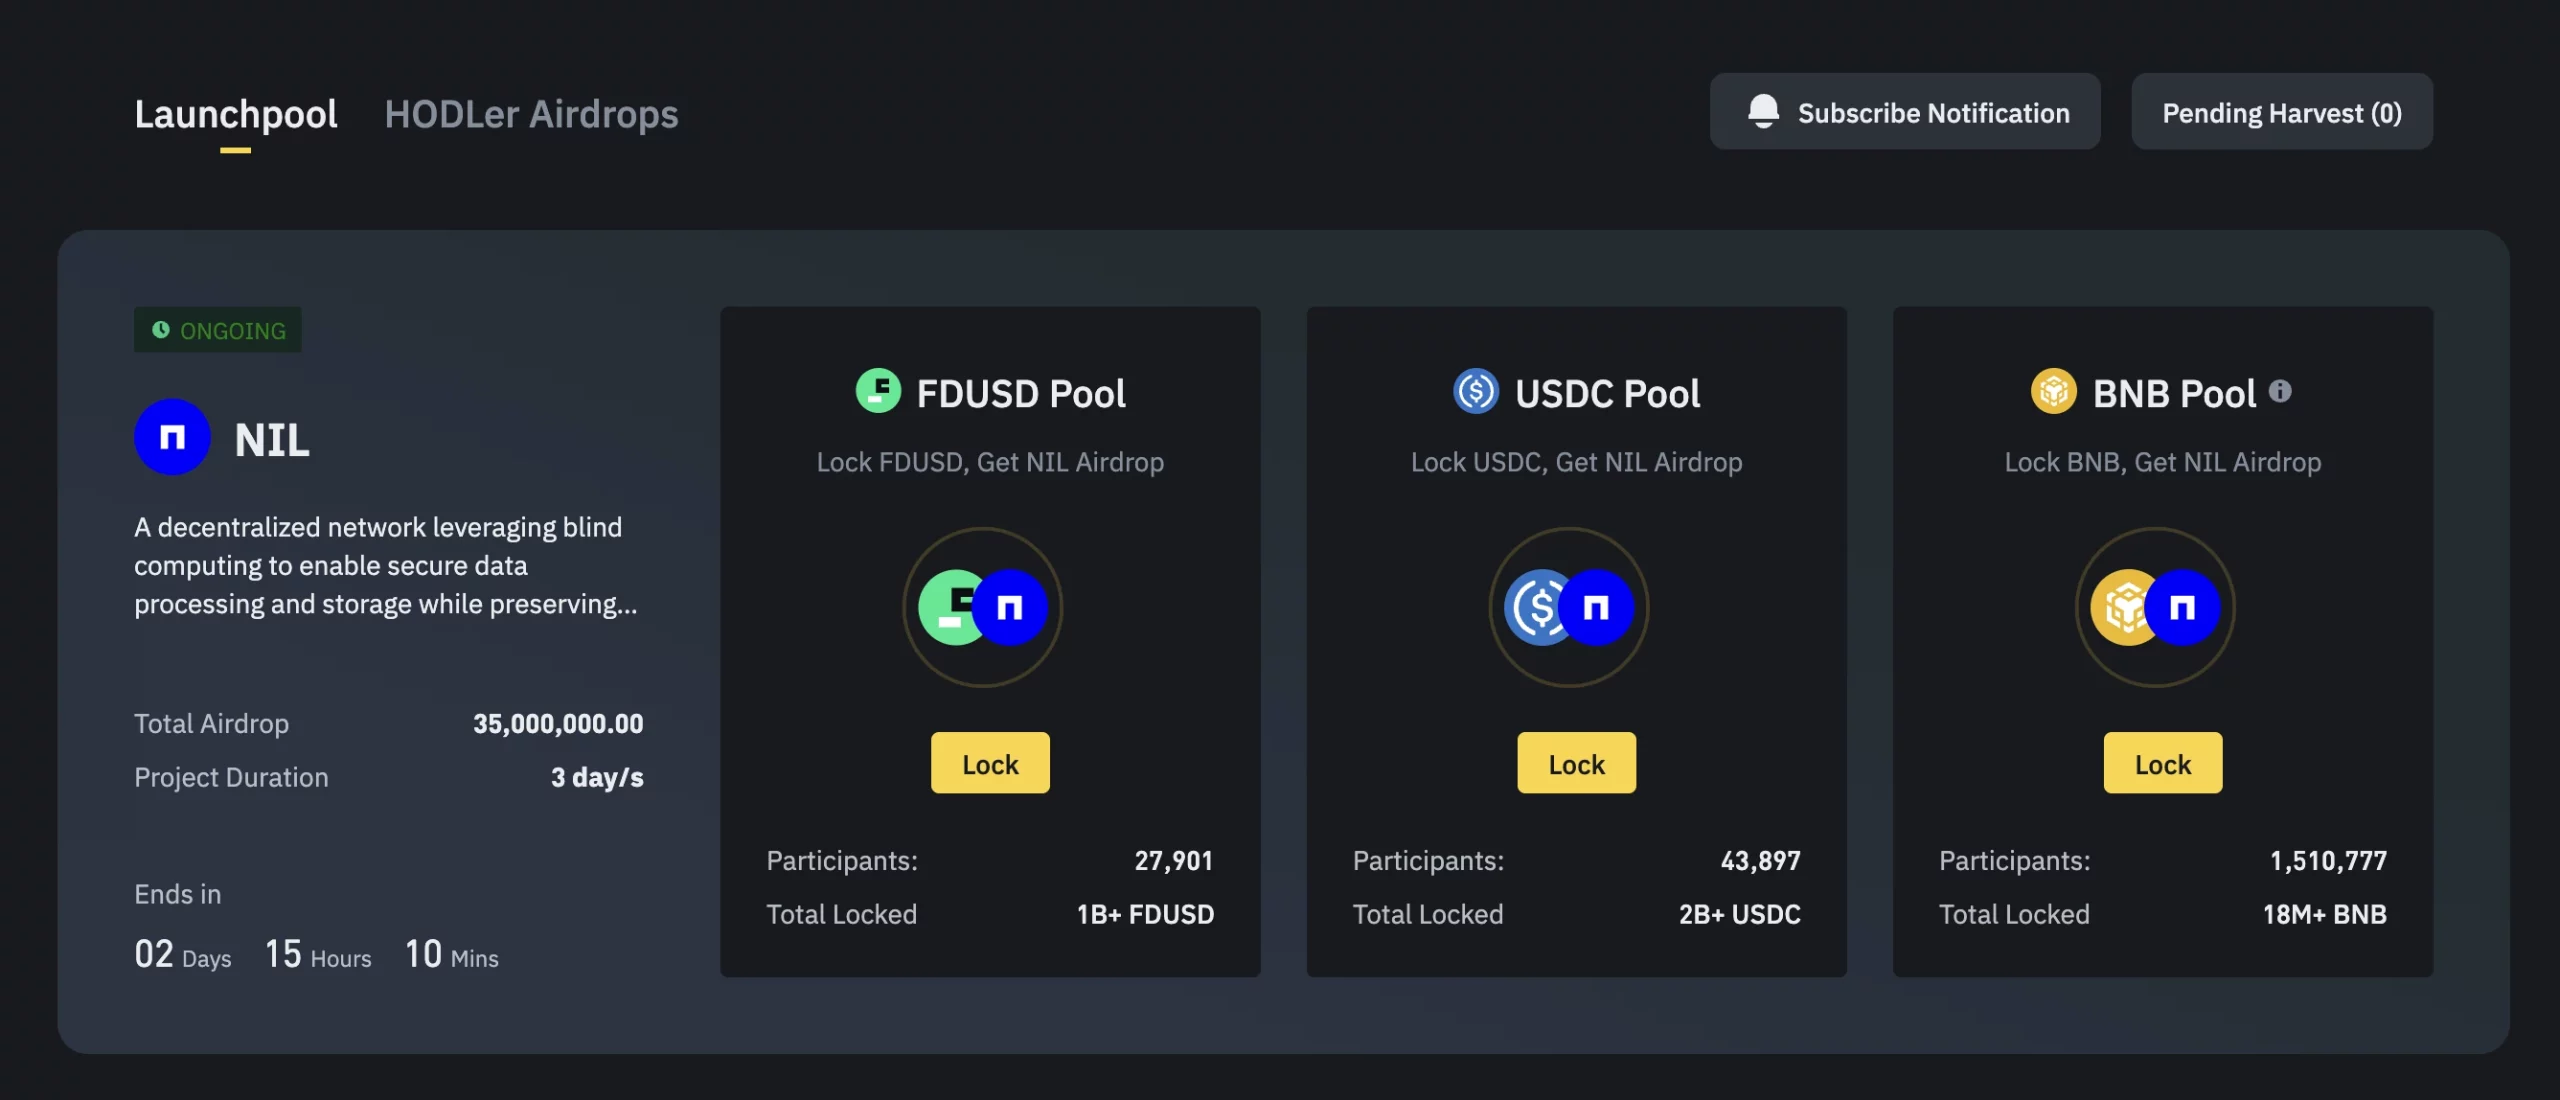2560x1100 pixels.
Task: Click the USDC-NIL paired token graphic
Action: tap(1569, 607)
